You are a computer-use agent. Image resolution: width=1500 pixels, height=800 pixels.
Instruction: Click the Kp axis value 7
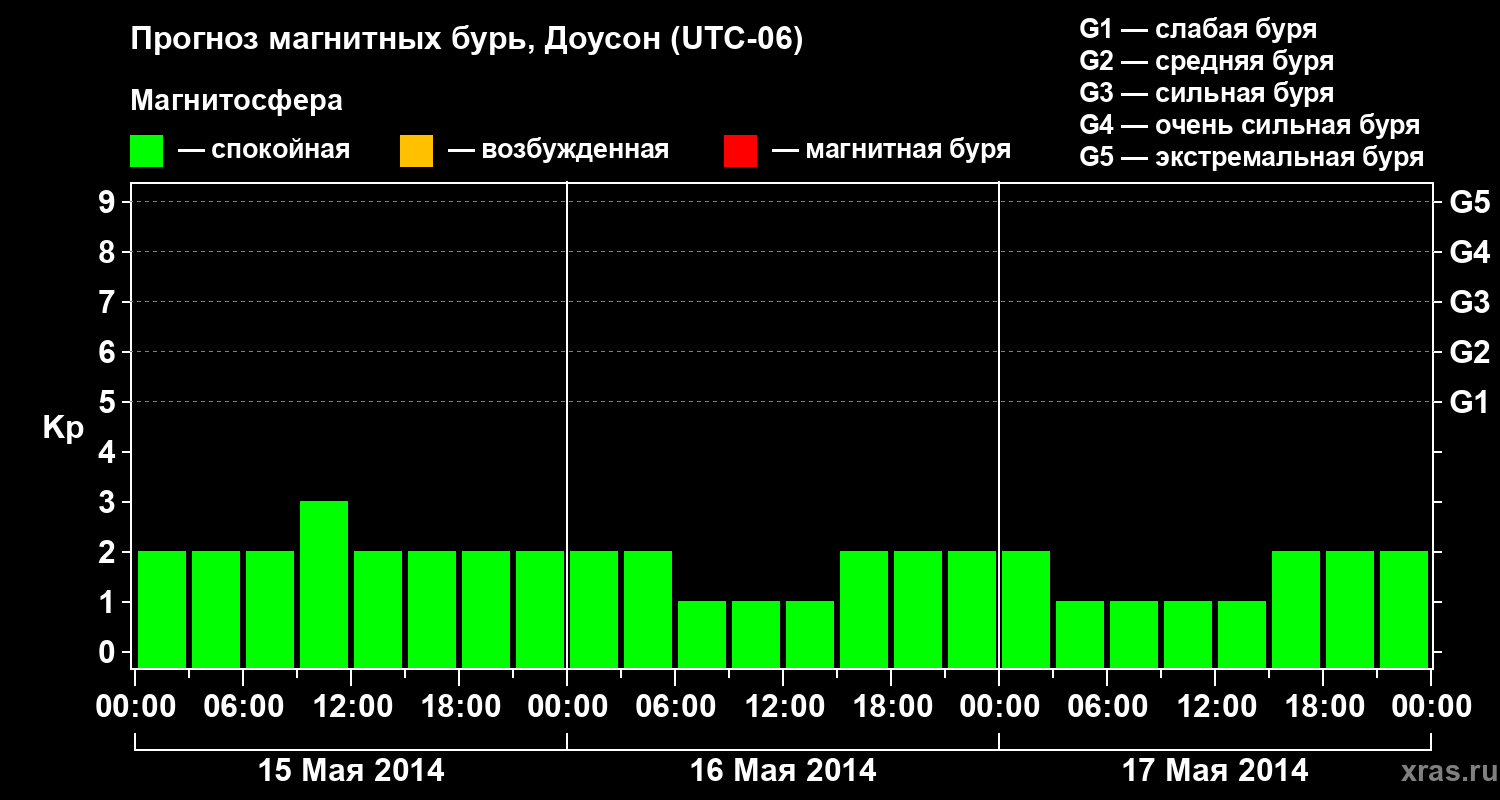click(x=109, y=302)
